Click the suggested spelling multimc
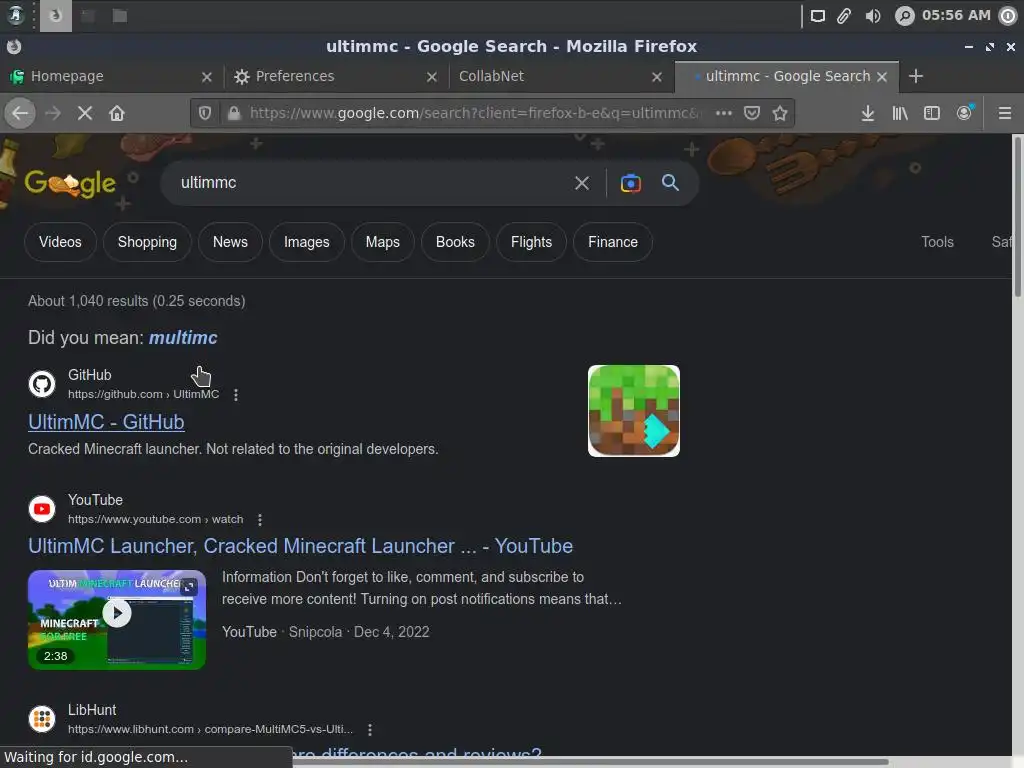The height and width of the screenshot is (768, 1024). (x=183, y=338)
